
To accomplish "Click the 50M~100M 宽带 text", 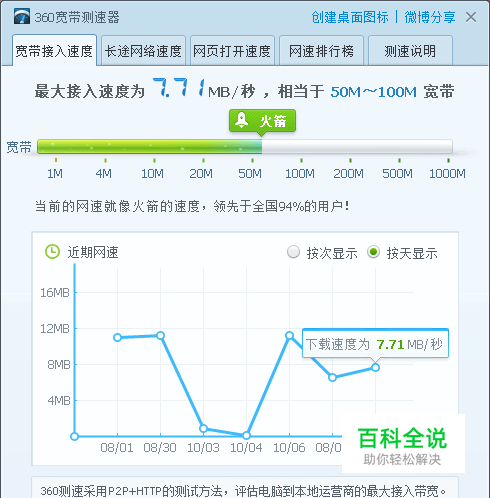I will 392,92.
